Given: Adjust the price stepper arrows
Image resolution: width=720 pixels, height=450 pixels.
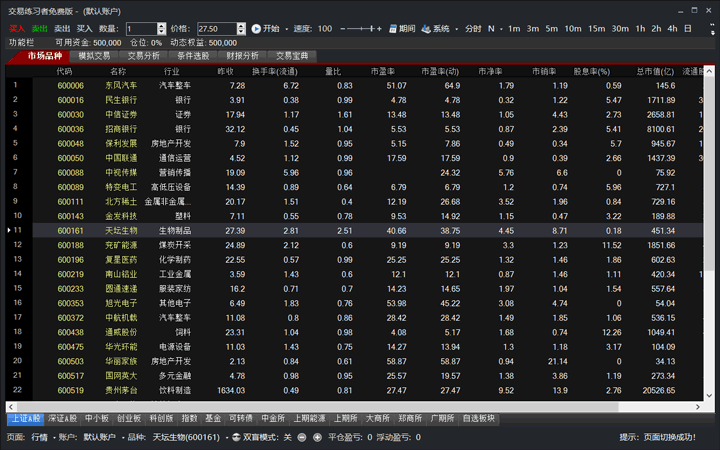Looking at the screenshot, I should point(242,29).
